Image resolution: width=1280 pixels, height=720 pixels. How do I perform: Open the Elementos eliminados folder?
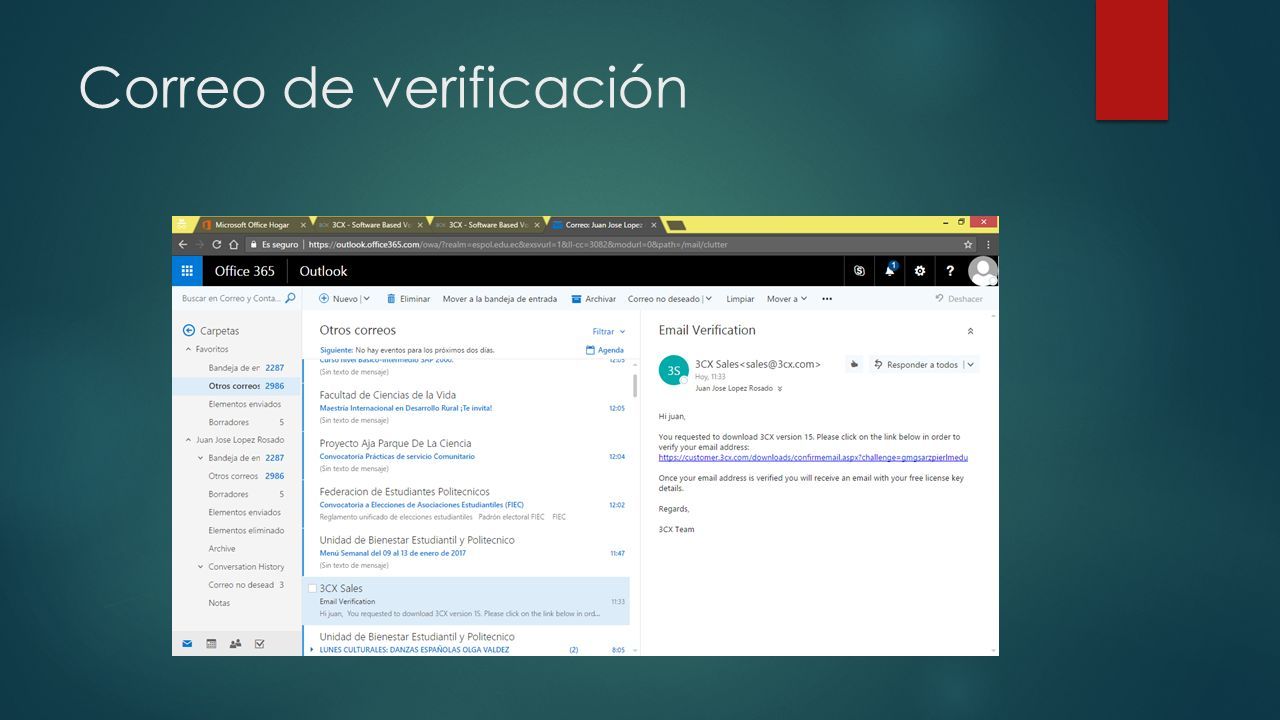point(246,530)
